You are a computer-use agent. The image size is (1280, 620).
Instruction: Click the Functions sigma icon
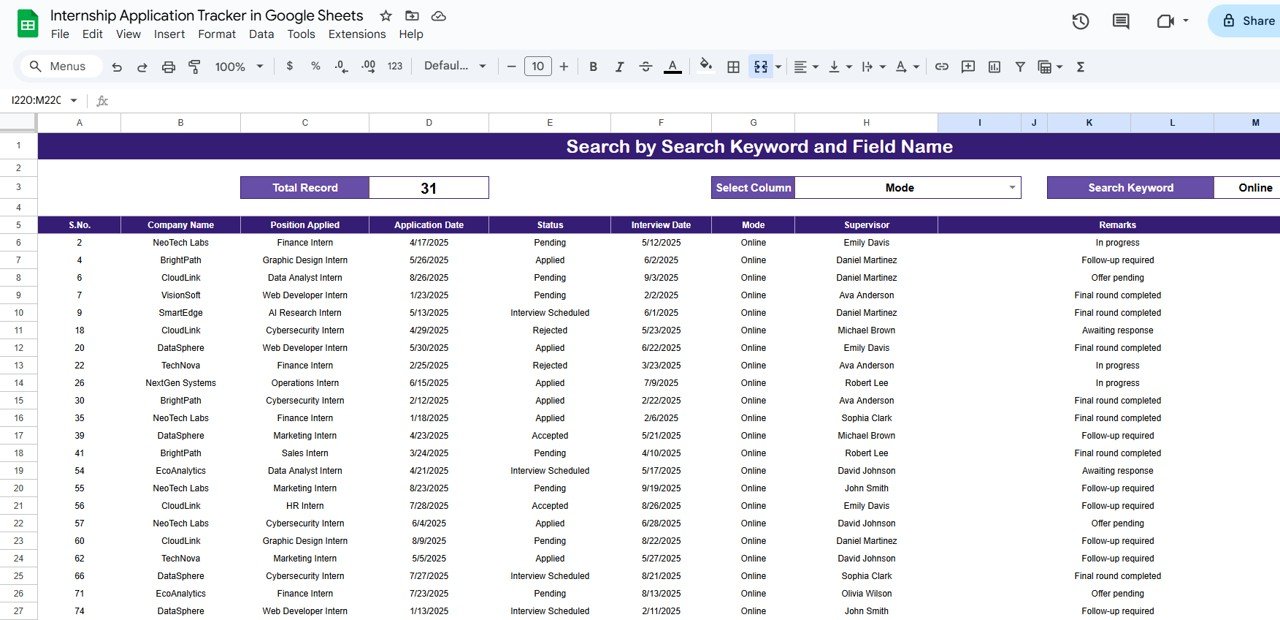tap(1080, 67)
